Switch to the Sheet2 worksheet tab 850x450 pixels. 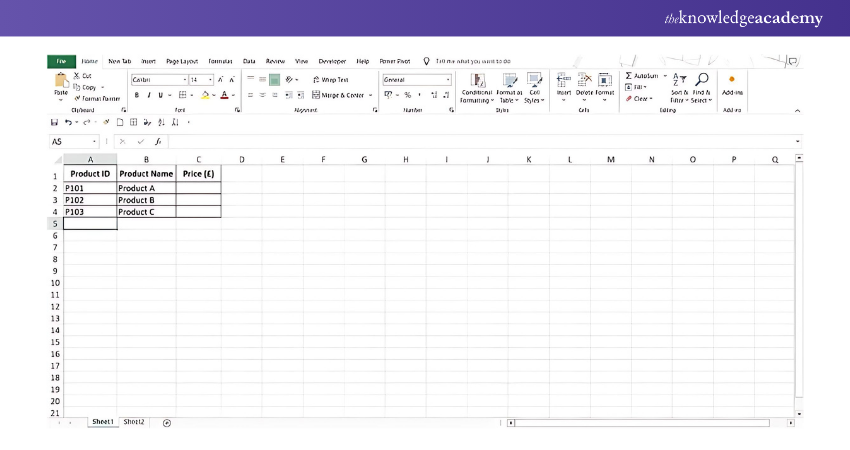[x=133, y=422]
